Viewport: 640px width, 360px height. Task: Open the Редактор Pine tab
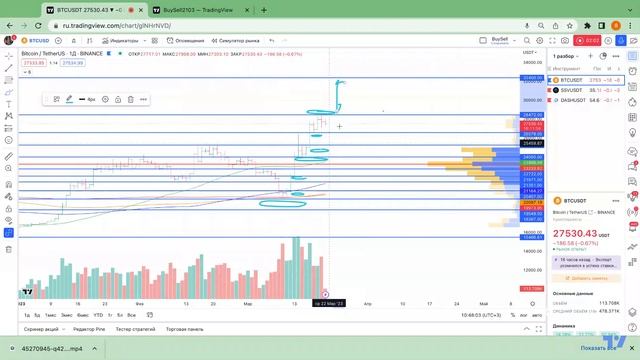89,329
